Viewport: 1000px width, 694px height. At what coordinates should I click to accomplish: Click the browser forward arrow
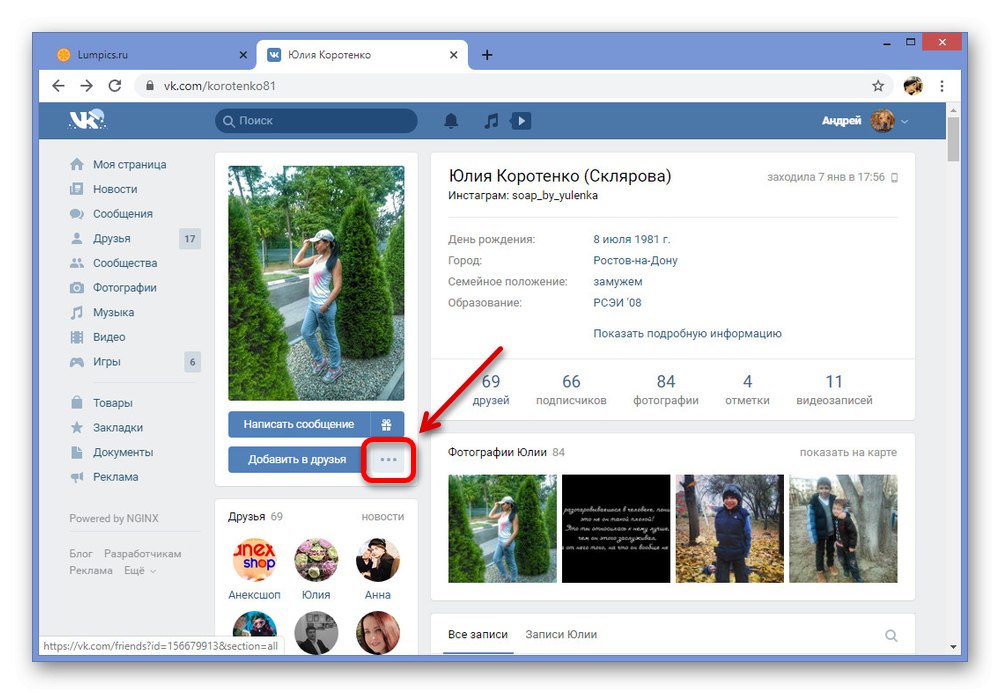point(86,85)
